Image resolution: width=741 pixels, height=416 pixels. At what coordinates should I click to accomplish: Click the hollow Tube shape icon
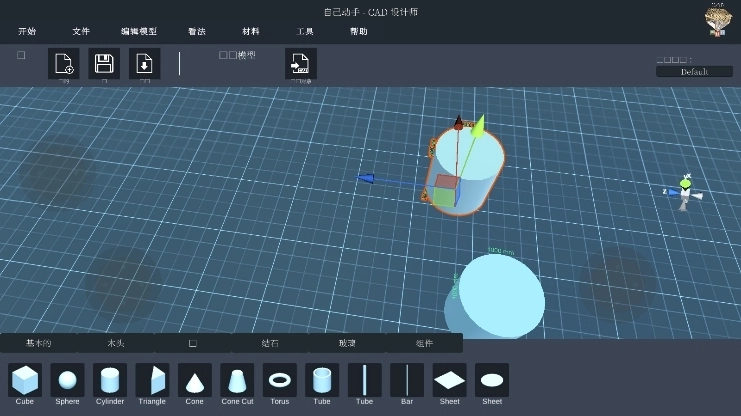tap(322, 380)
